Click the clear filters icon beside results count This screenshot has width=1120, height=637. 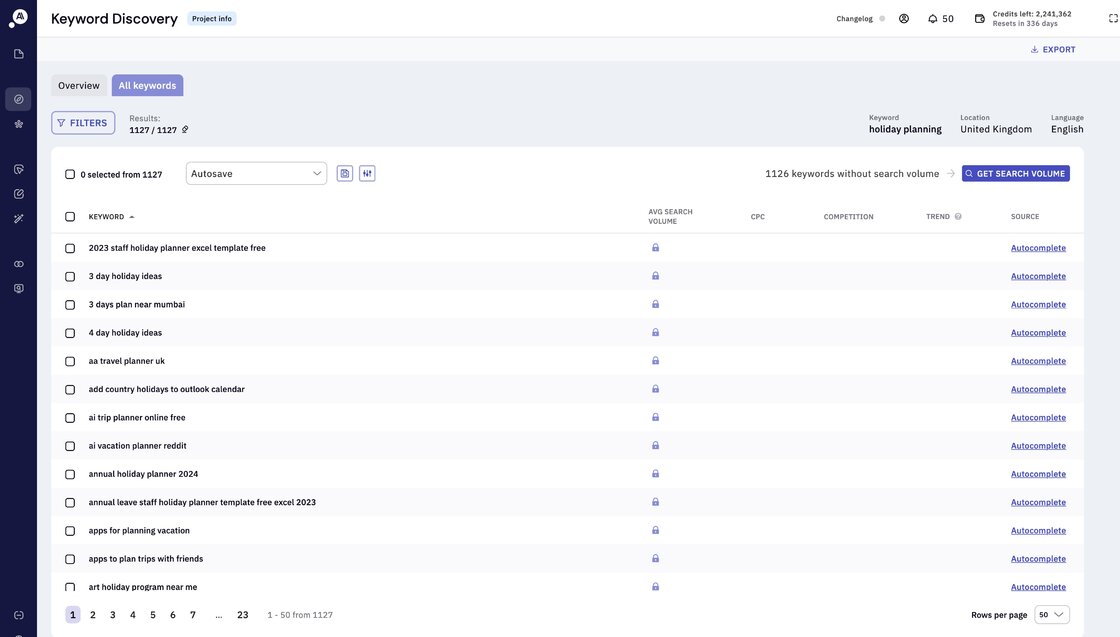click(x=185, y=129)
